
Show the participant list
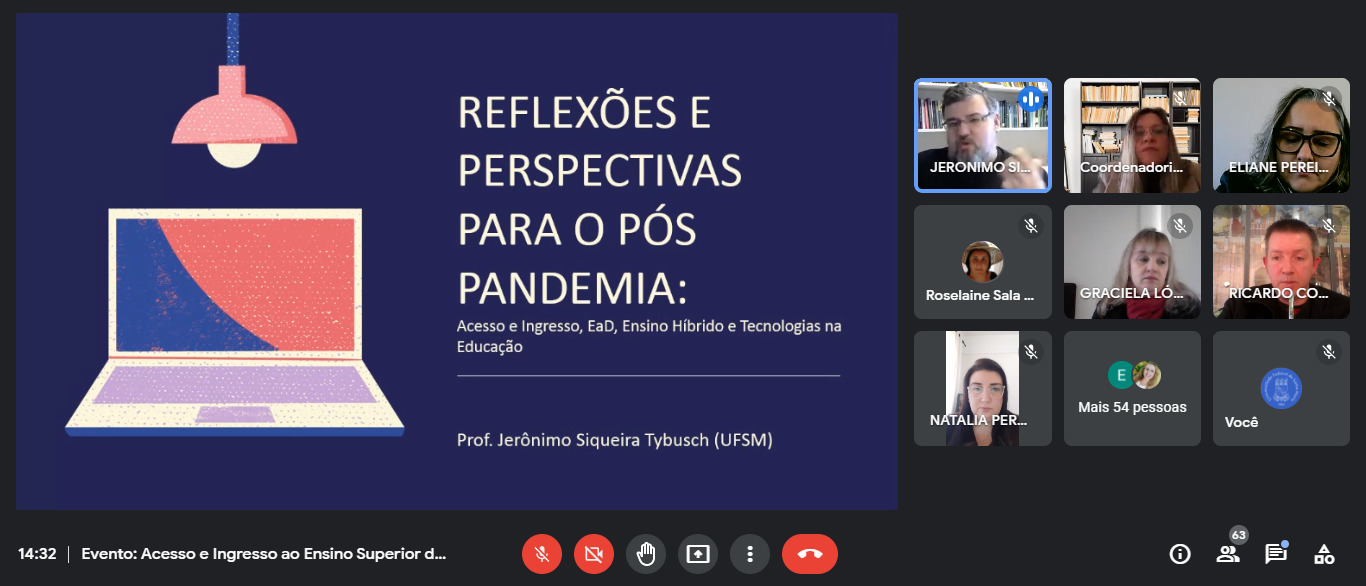[x=1228, y=553]
